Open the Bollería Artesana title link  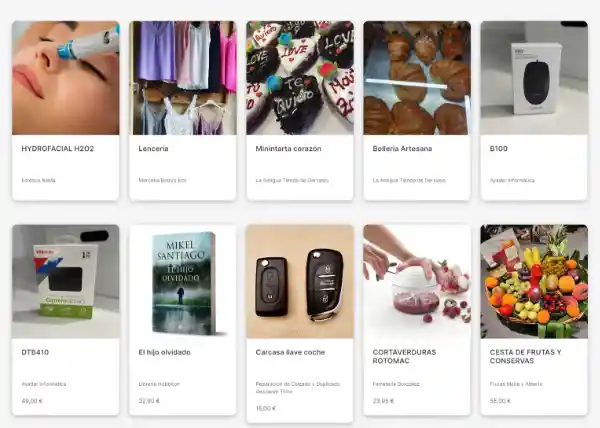click(402, 149)
